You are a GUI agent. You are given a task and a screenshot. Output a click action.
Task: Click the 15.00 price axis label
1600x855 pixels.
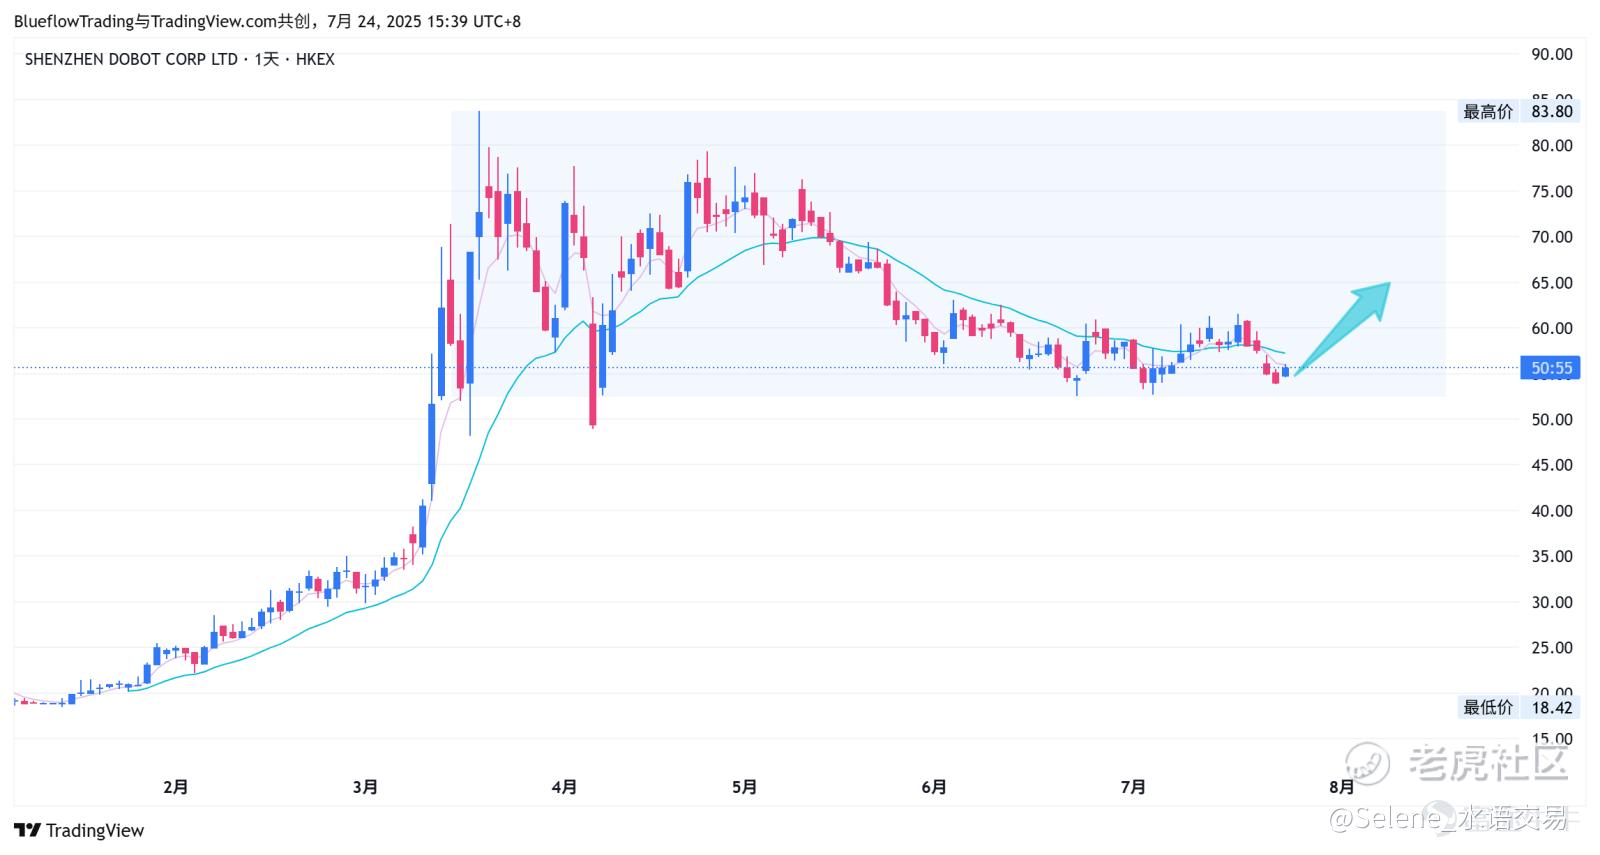coord(1552,739)
